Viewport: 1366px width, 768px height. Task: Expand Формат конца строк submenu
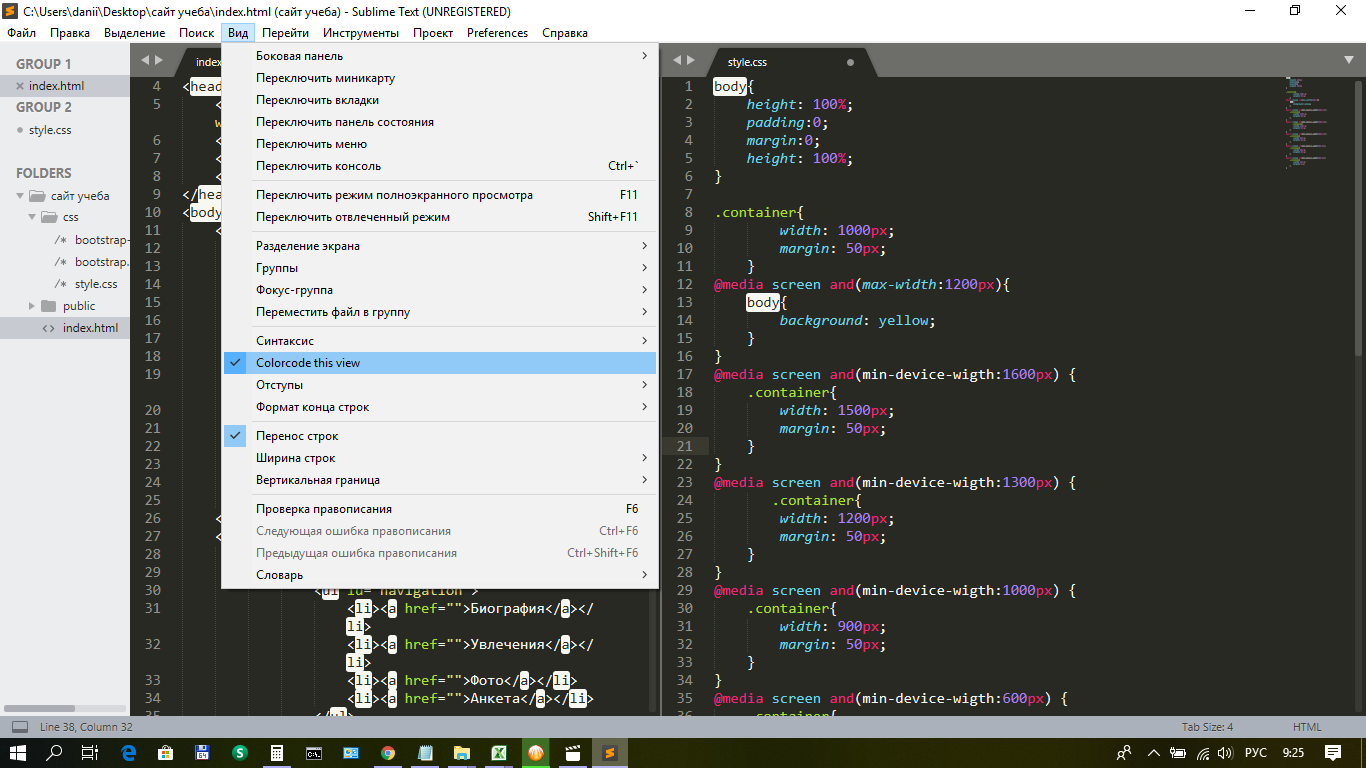(x=440, y=407)
